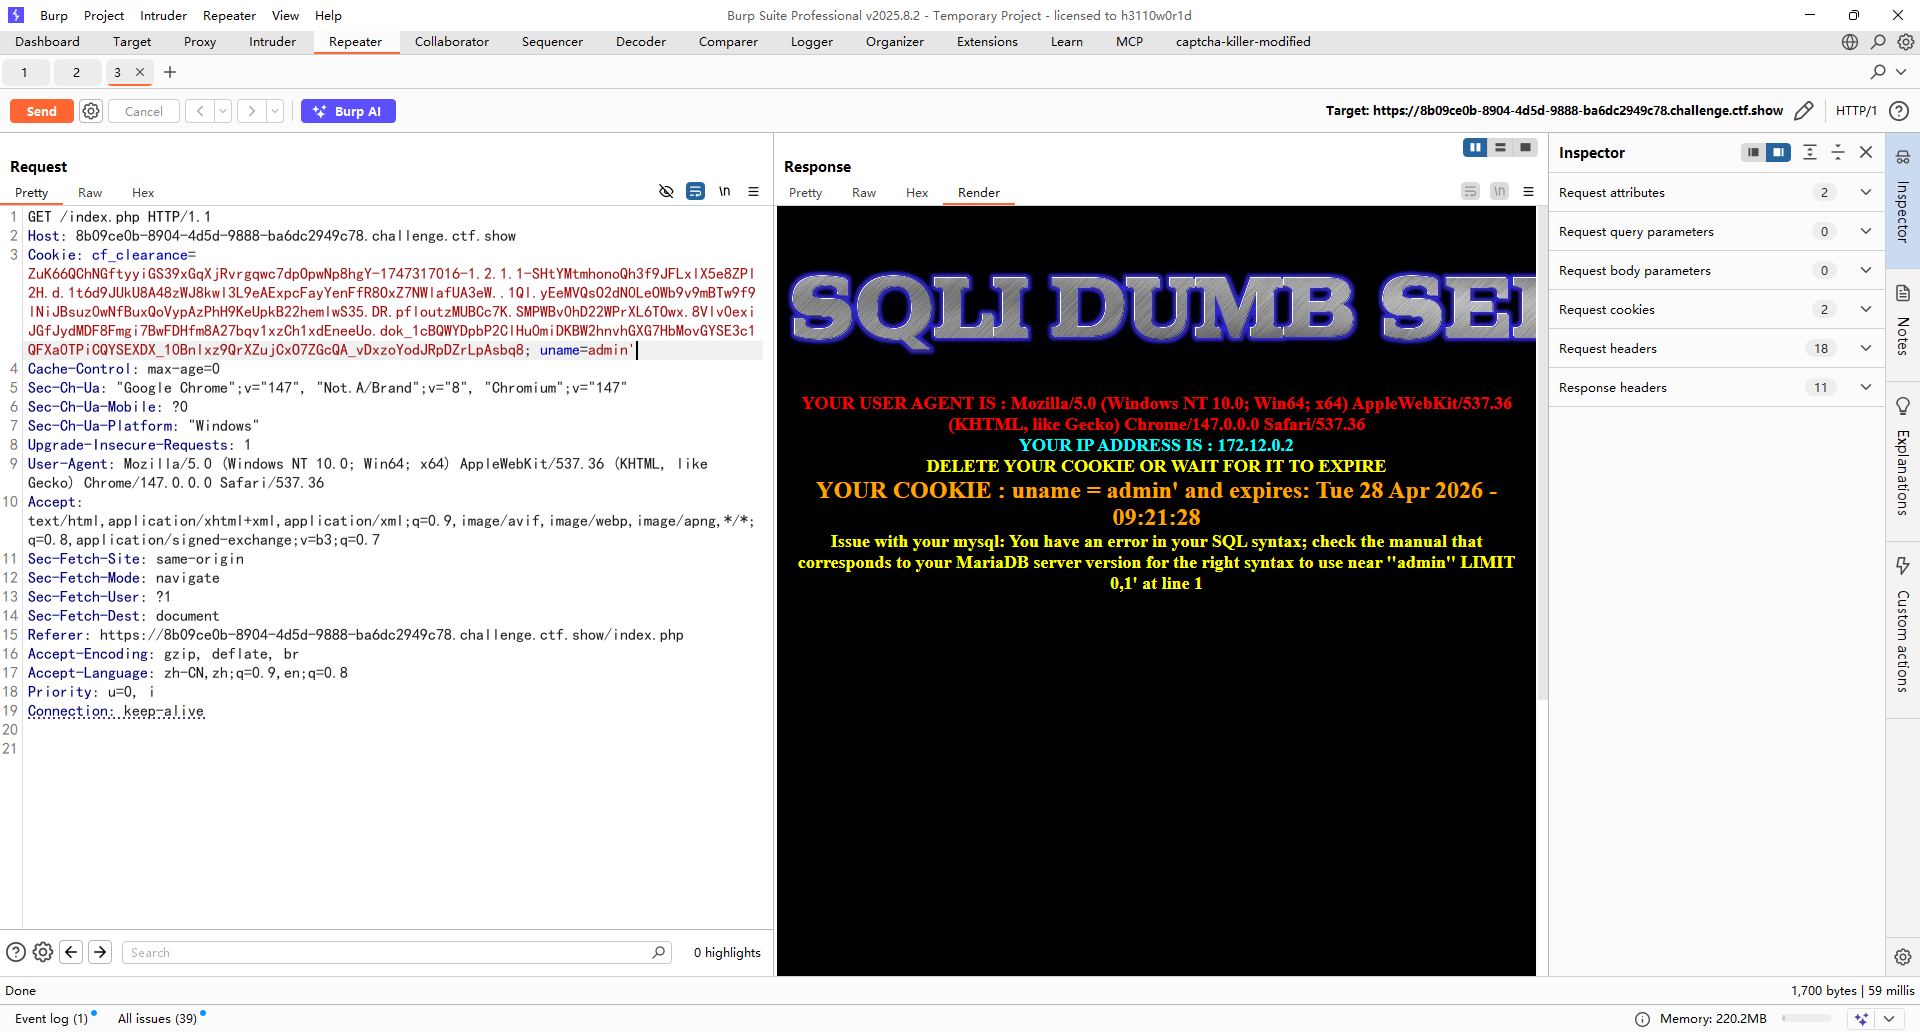
Task: Jump to next search match arrow
Action: coord(100,952)
